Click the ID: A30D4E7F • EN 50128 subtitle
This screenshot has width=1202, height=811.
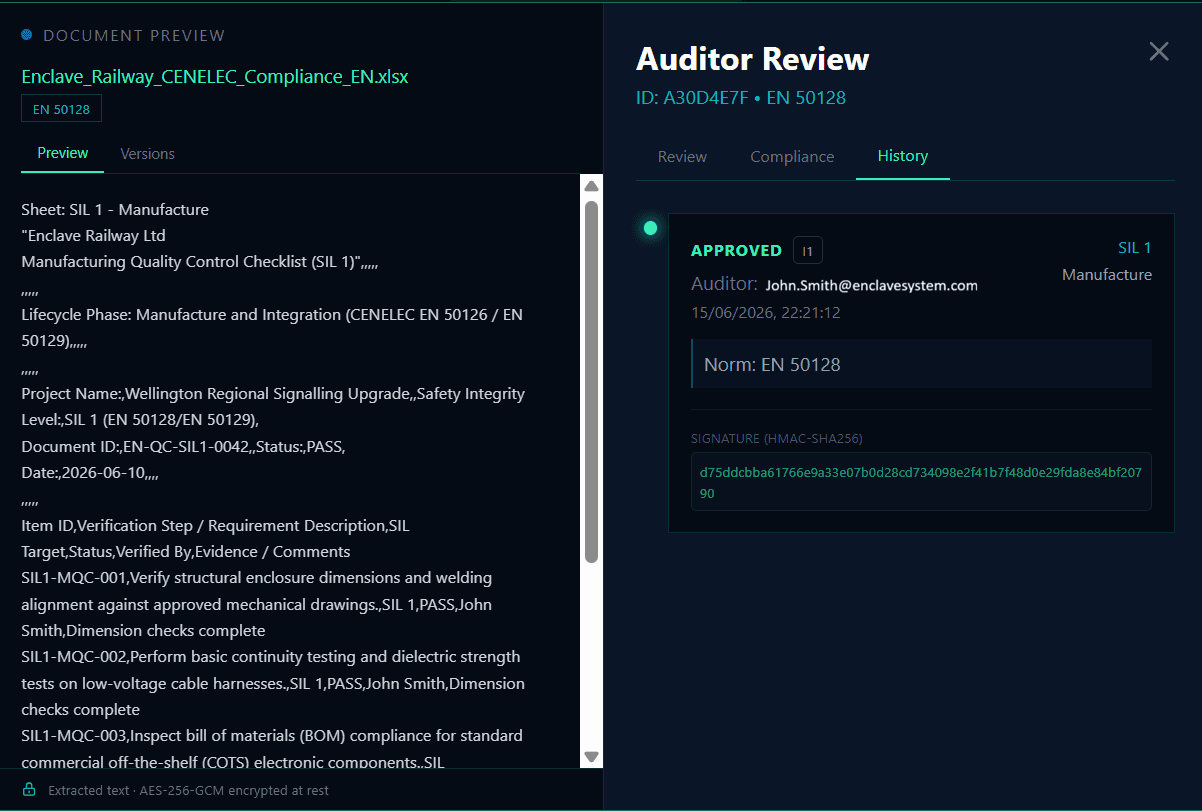[x=741, y=98]
